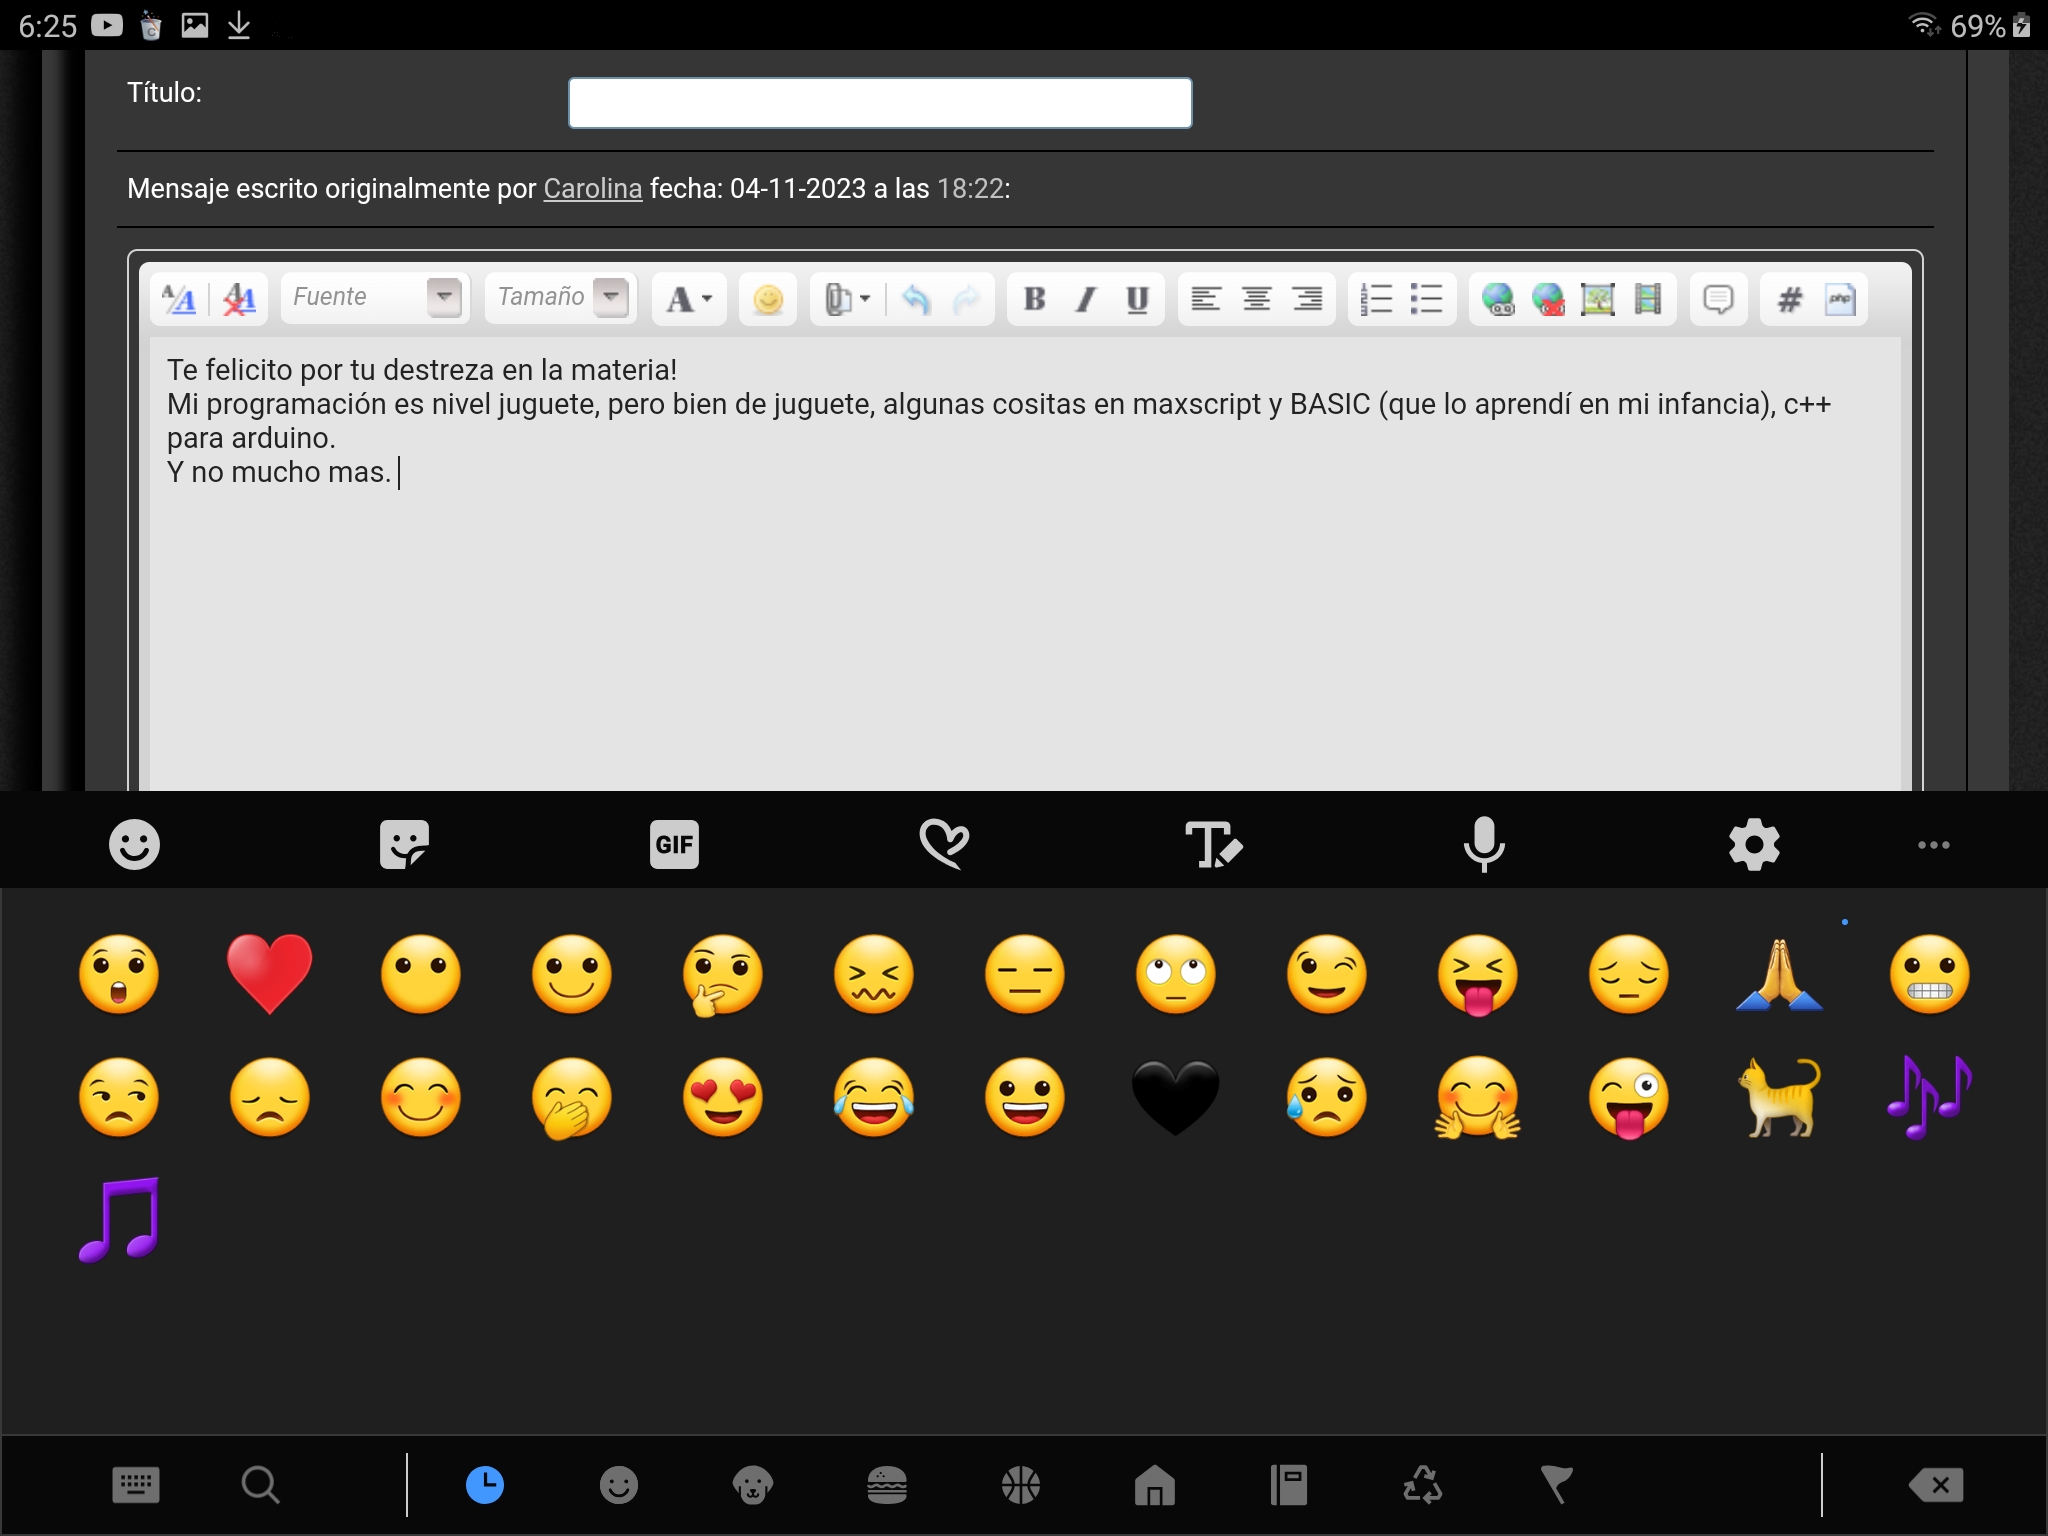Image resolution: width=2048 pixels, height=1536 pixels.
Task: Open the attachment paperclip dropdown
Action: point(847,299)
